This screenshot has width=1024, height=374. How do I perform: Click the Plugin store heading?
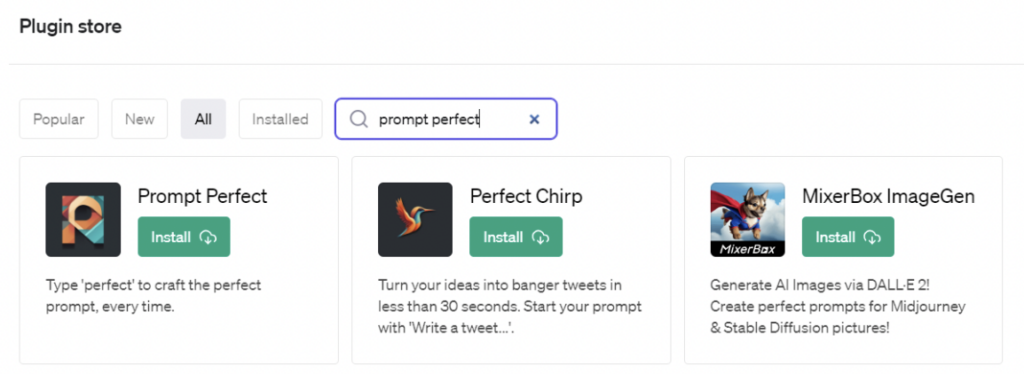coord(71,27)
